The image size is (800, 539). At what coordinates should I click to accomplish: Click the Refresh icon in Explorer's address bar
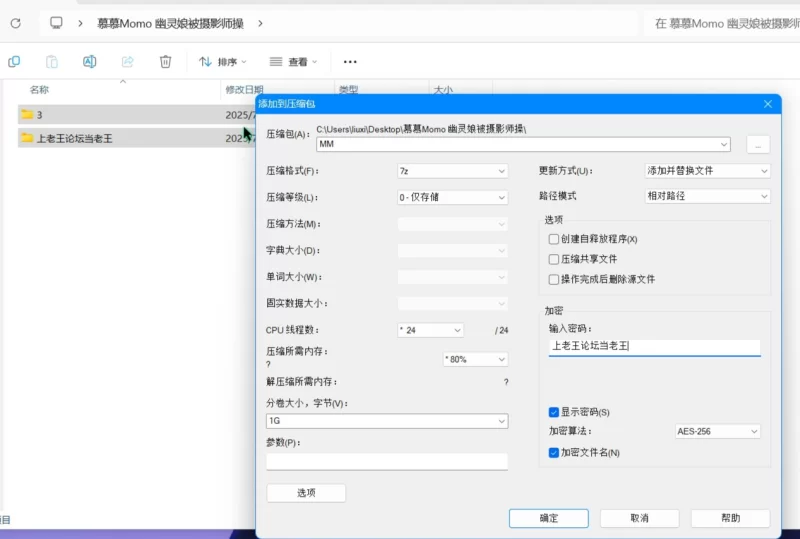click(15, 22)
